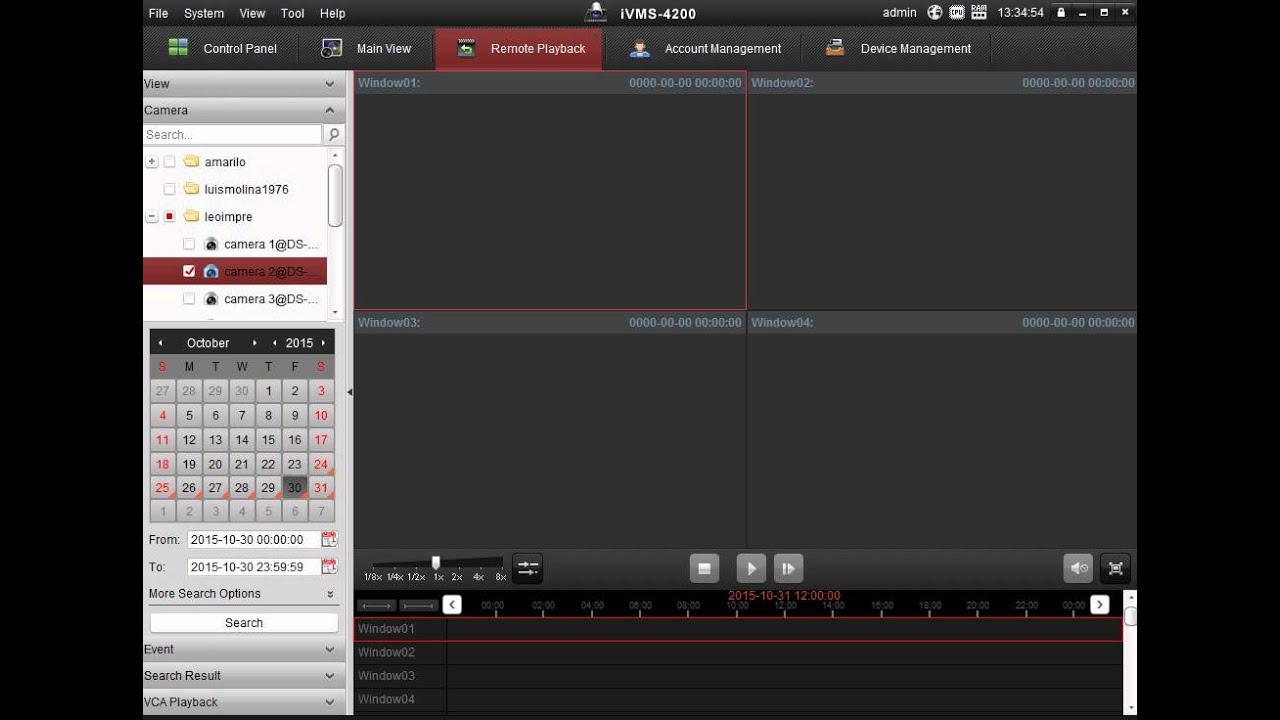Toggle the mute speaker icon

tap(1078, 568)
